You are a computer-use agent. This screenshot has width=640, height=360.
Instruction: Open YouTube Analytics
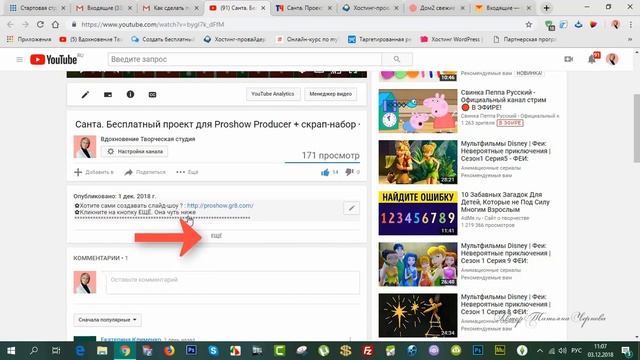coord(273,94)
